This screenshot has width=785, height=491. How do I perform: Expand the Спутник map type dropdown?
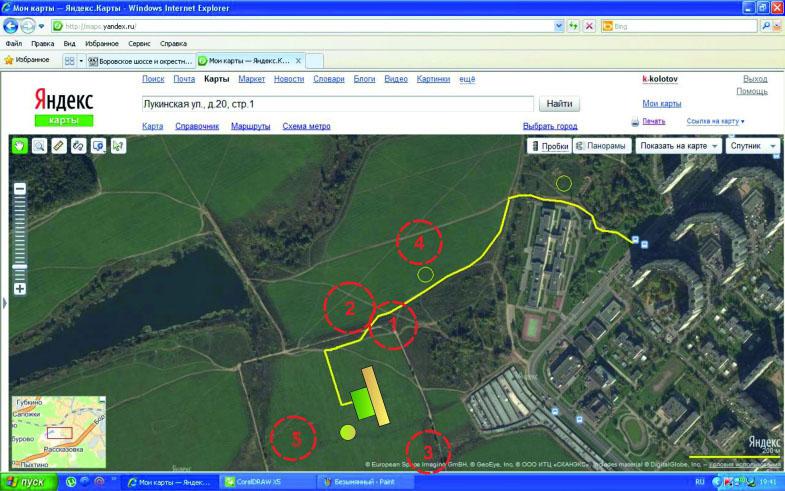[x=754, y=146]
